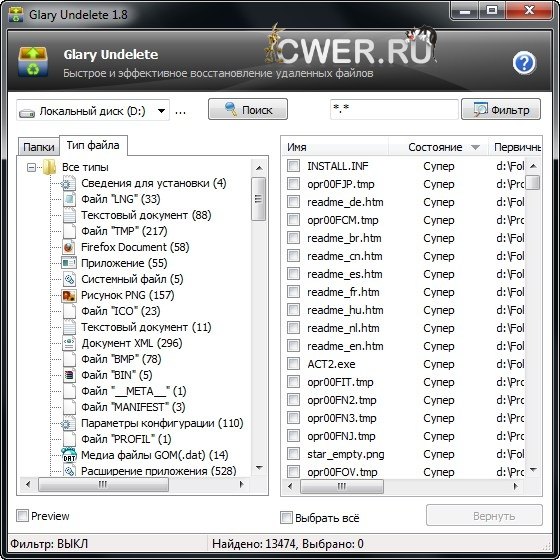This screenshot has height=560, width=560.
Task: Check the box for opr00FOV.tmp
Action: [x=294, y=471]
